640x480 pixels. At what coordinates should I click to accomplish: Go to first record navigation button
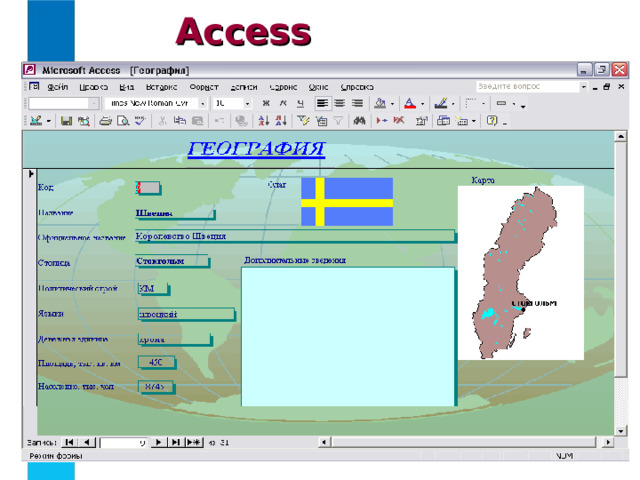click(x=69, y=442)
